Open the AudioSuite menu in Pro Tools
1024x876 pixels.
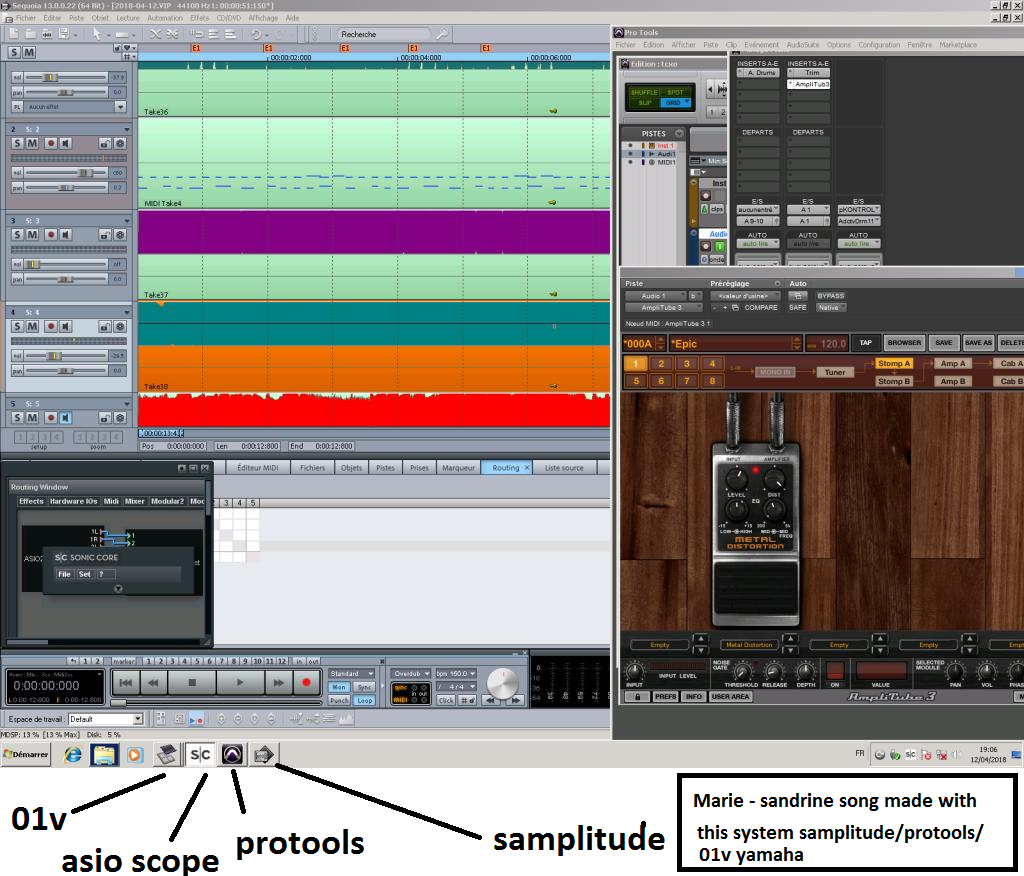(803, 45)
